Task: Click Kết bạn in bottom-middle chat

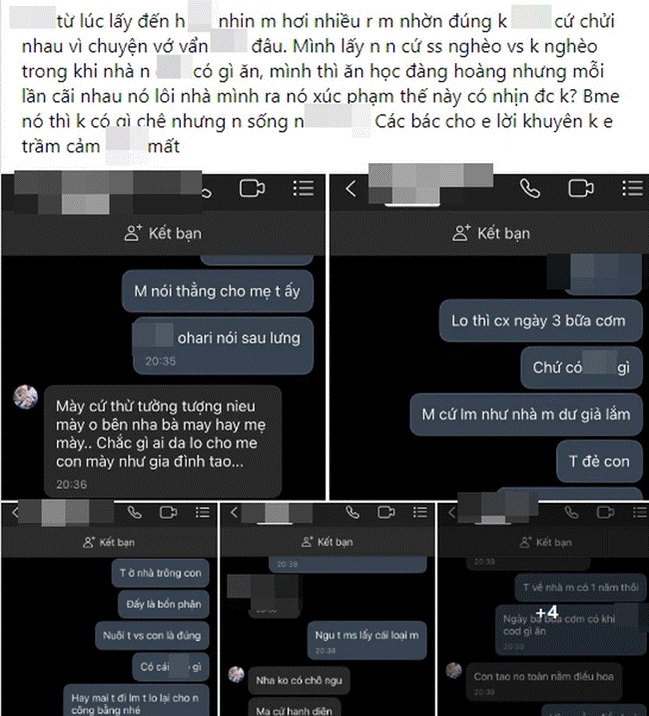Action: click(x=327, y=542)
